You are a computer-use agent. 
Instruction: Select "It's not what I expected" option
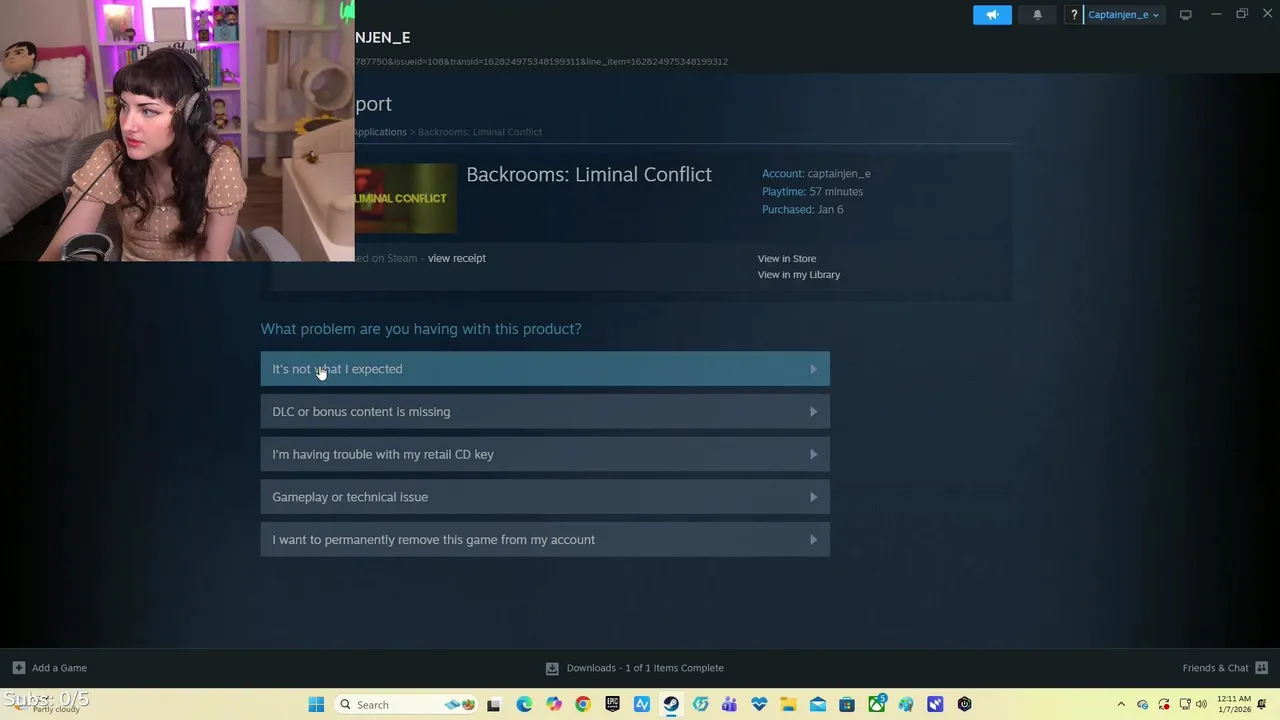point(545,369)
